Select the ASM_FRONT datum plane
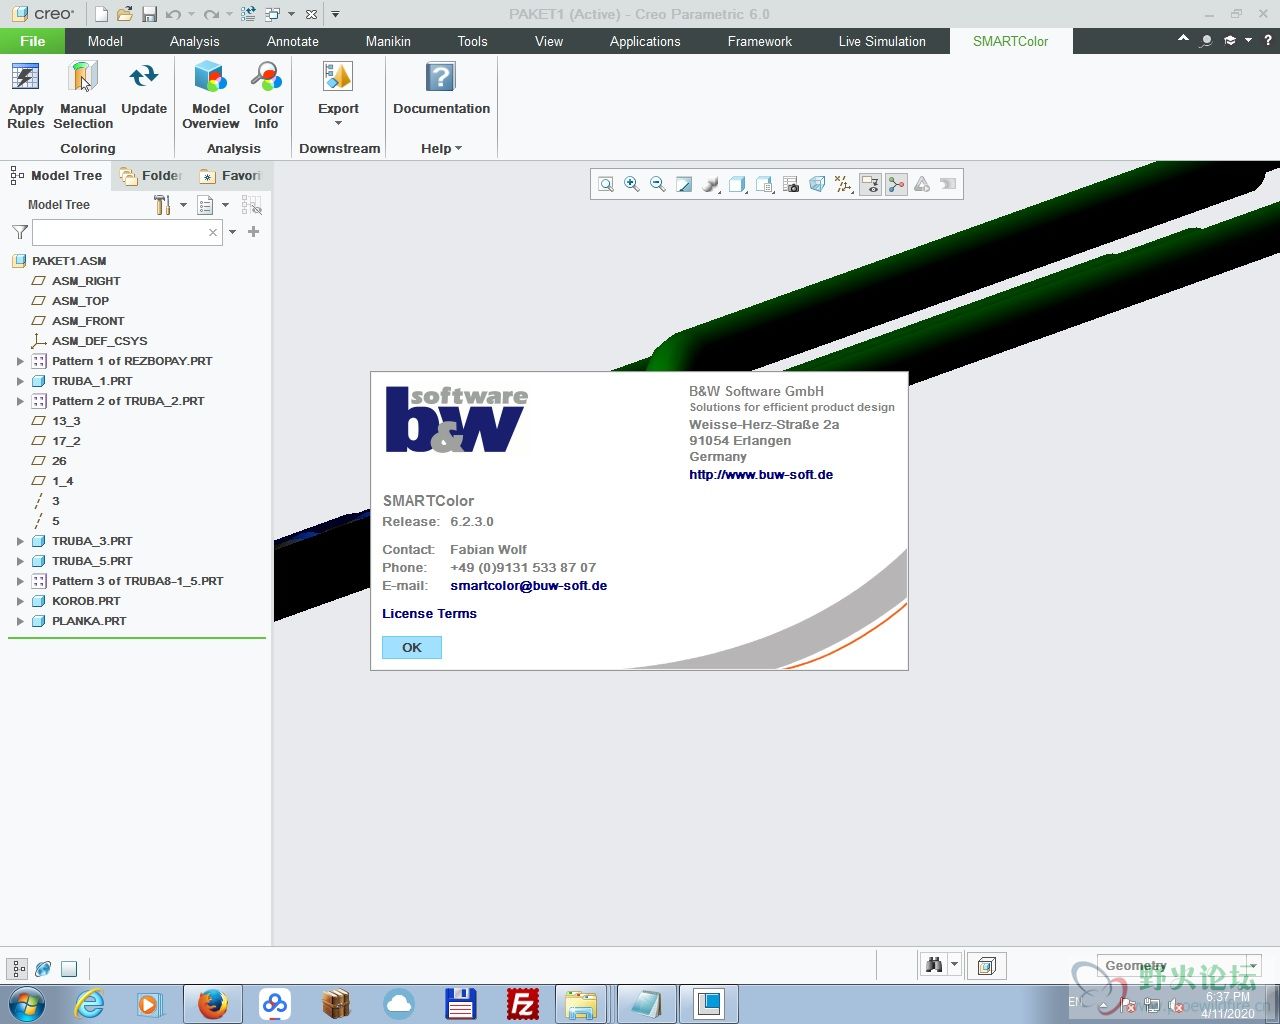Viewport: 1280px width, 1024px height. pos(88,321)
